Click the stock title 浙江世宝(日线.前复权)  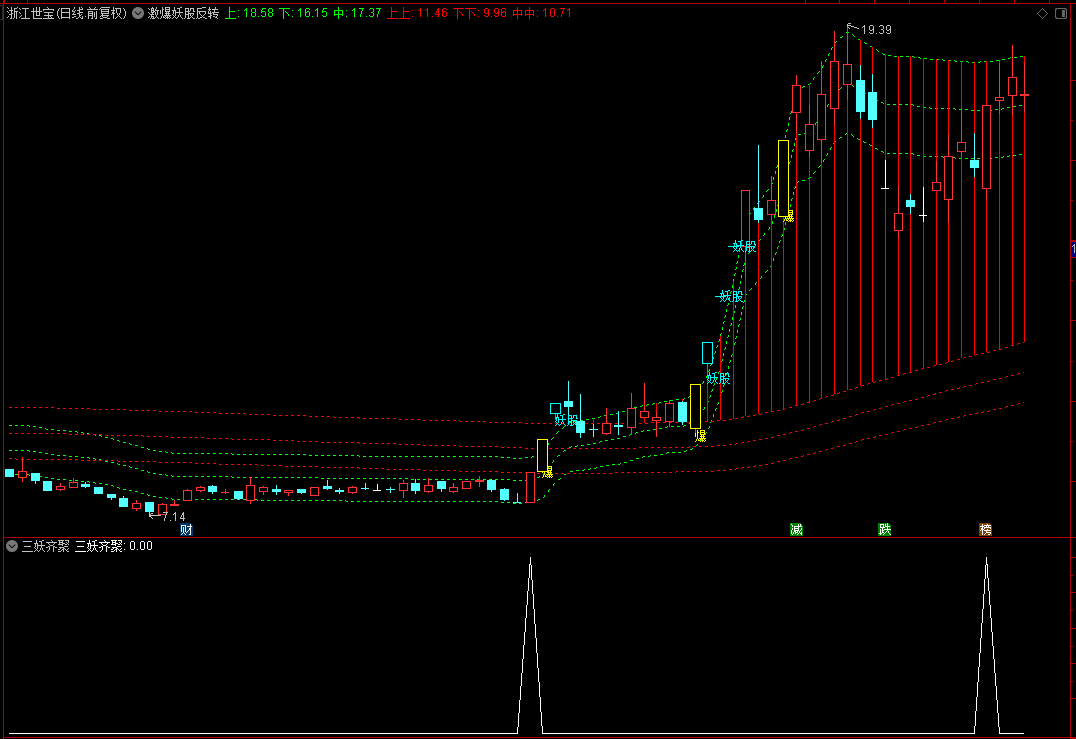[x=67, y=13]
